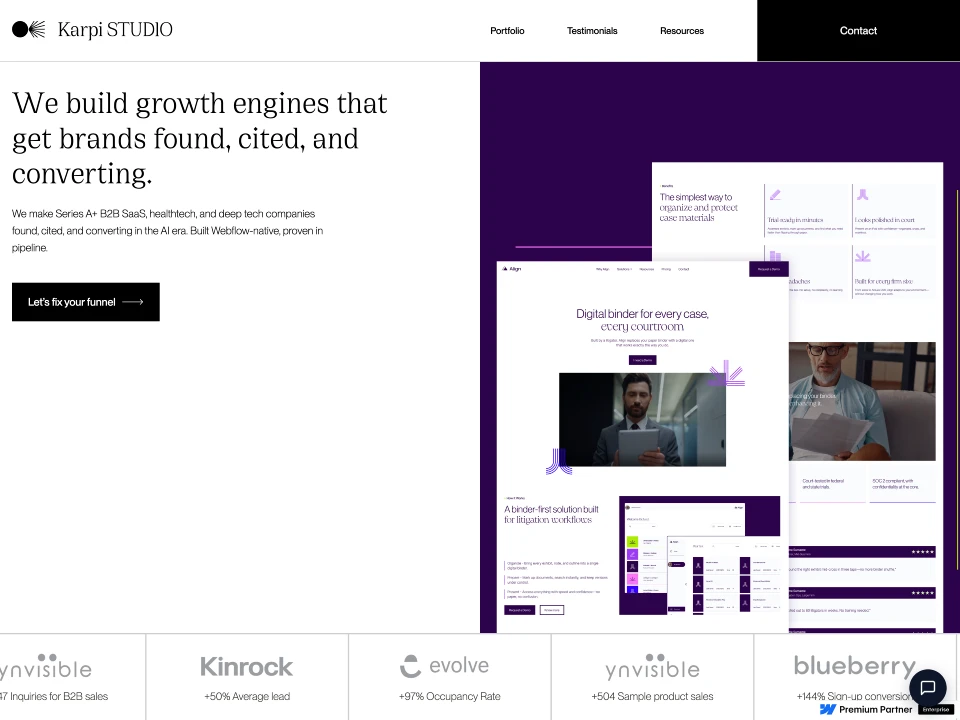Click the Series A+ B2B SaaS paragraph
The width and height of the screenshot is (960, 720).
pos(168,231)
